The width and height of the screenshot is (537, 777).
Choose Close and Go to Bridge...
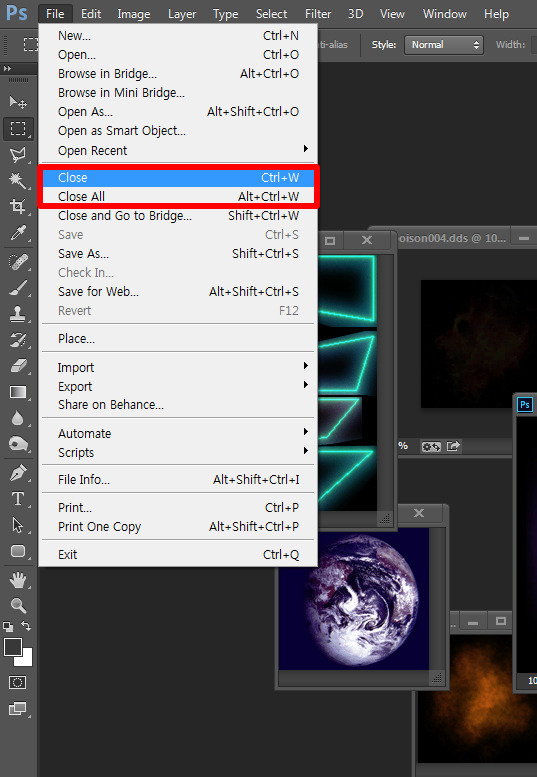(x=178, y=216)
